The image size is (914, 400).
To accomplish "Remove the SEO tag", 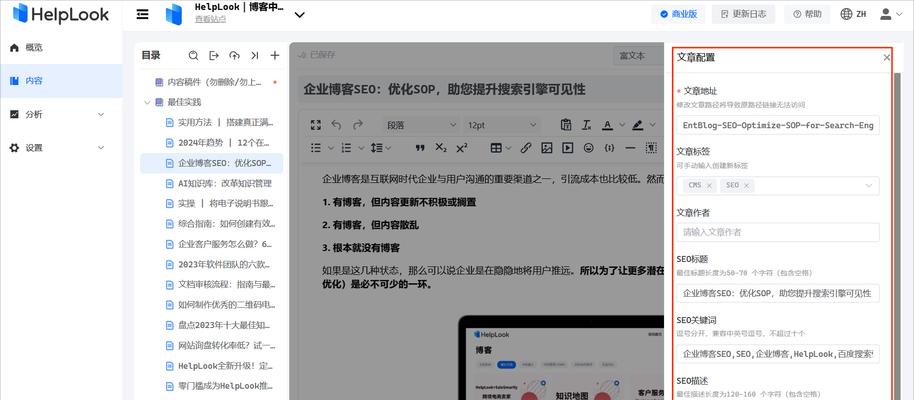I will click(x=746, y=185).
